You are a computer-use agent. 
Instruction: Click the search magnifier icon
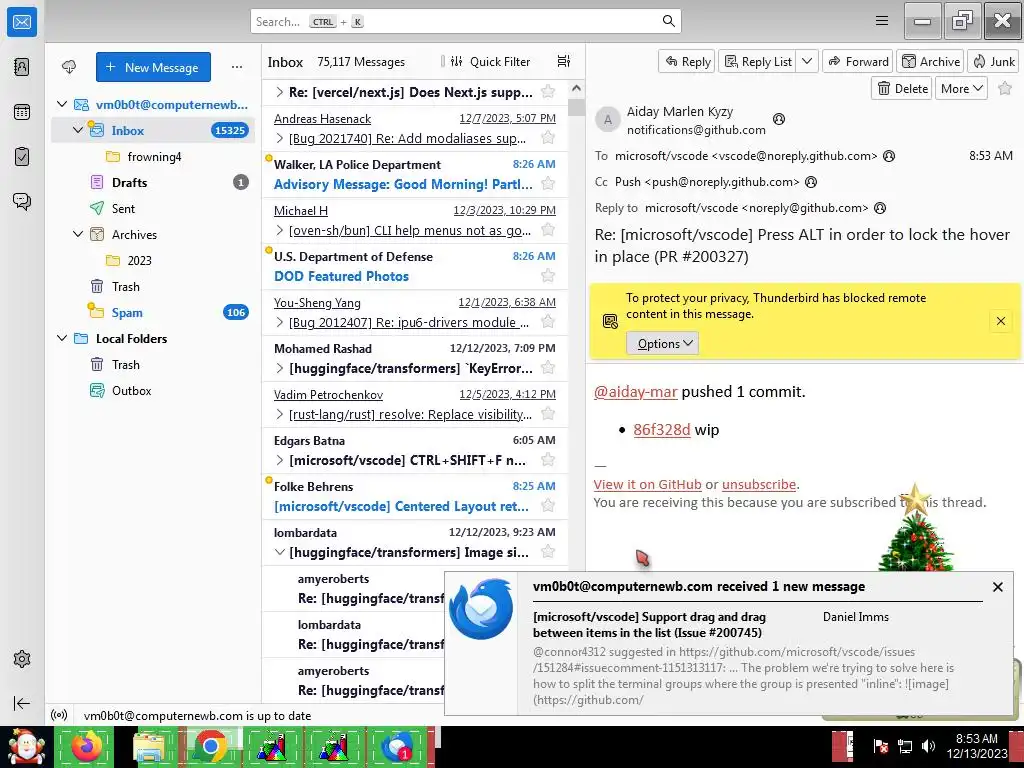[669, 21]
